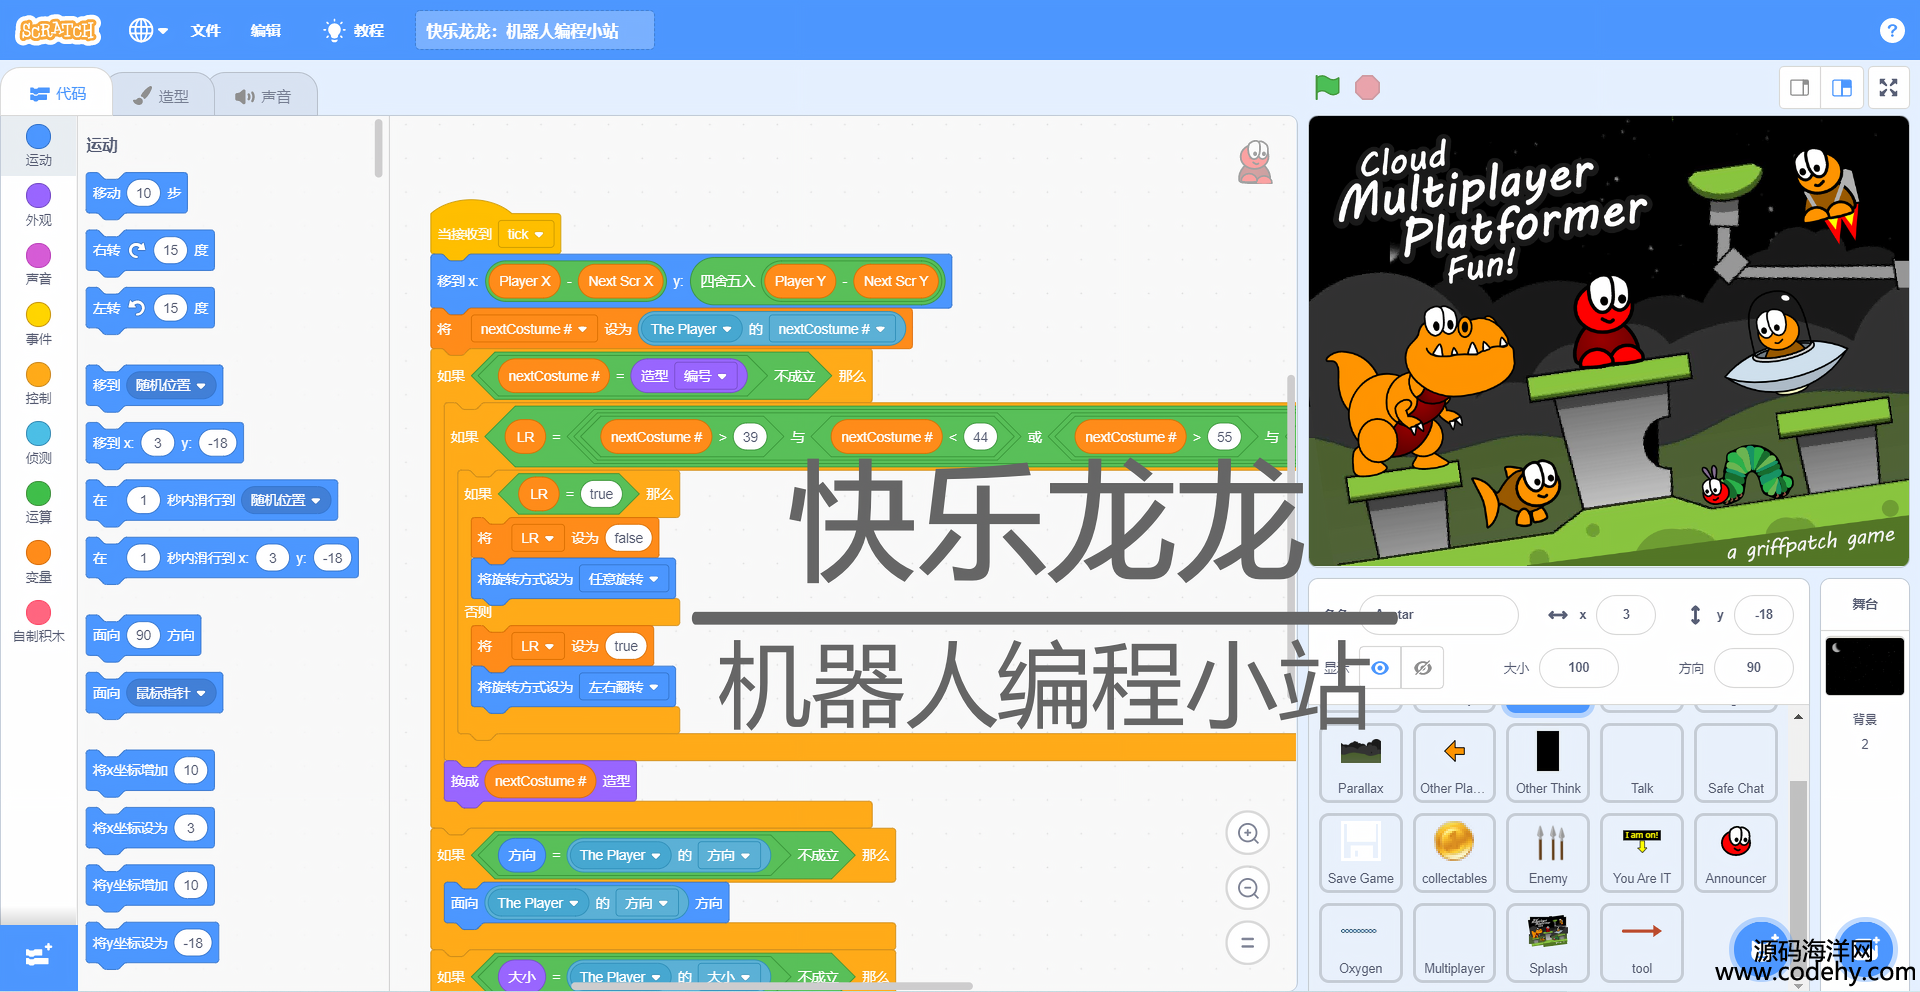Viewport: 1920px width, 992px height.
Task: Show the sprite on stage
Action: click(x=1380, y=668)
